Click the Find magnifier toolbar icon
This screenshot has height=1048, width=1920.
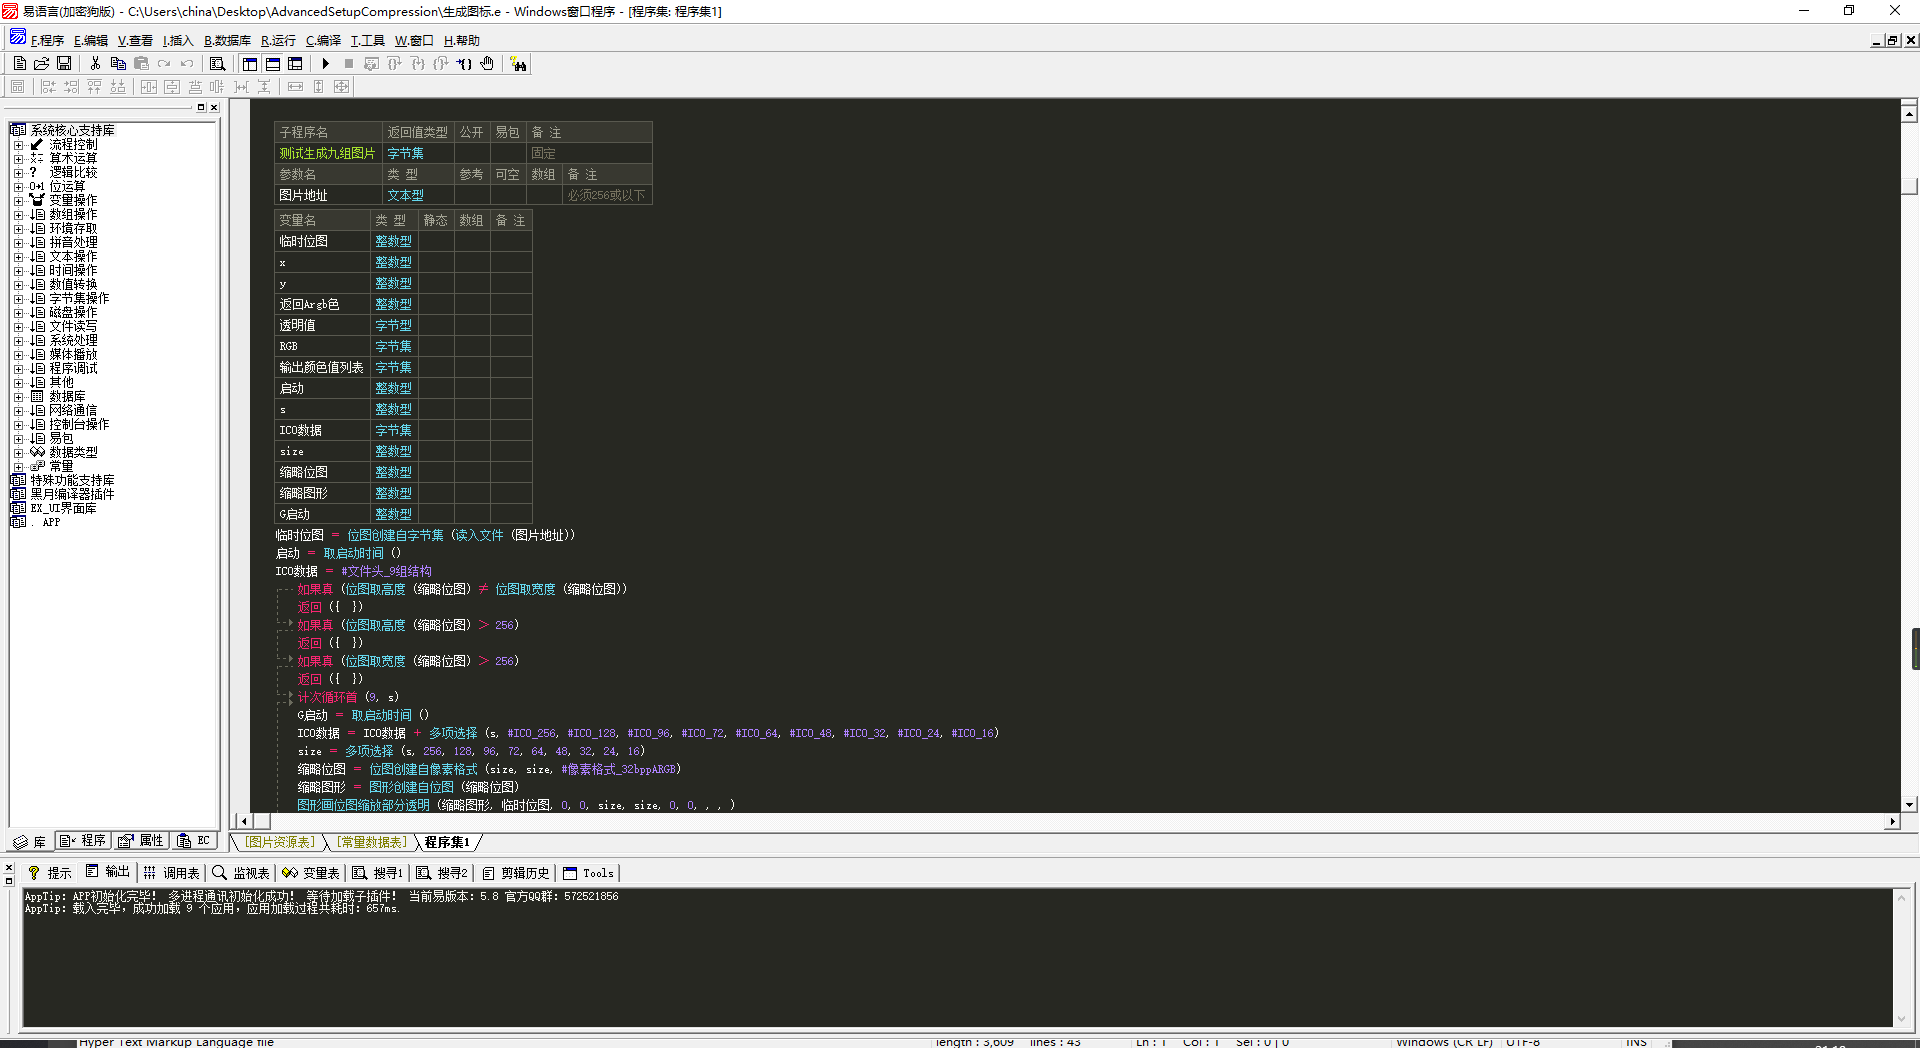click(x=217, y=63)
